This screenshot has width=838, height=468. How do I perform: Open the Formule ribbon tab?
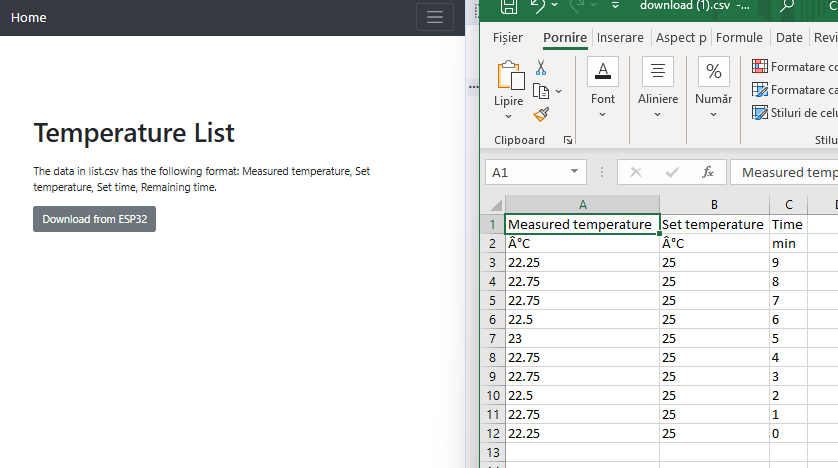tap(739, 37)
